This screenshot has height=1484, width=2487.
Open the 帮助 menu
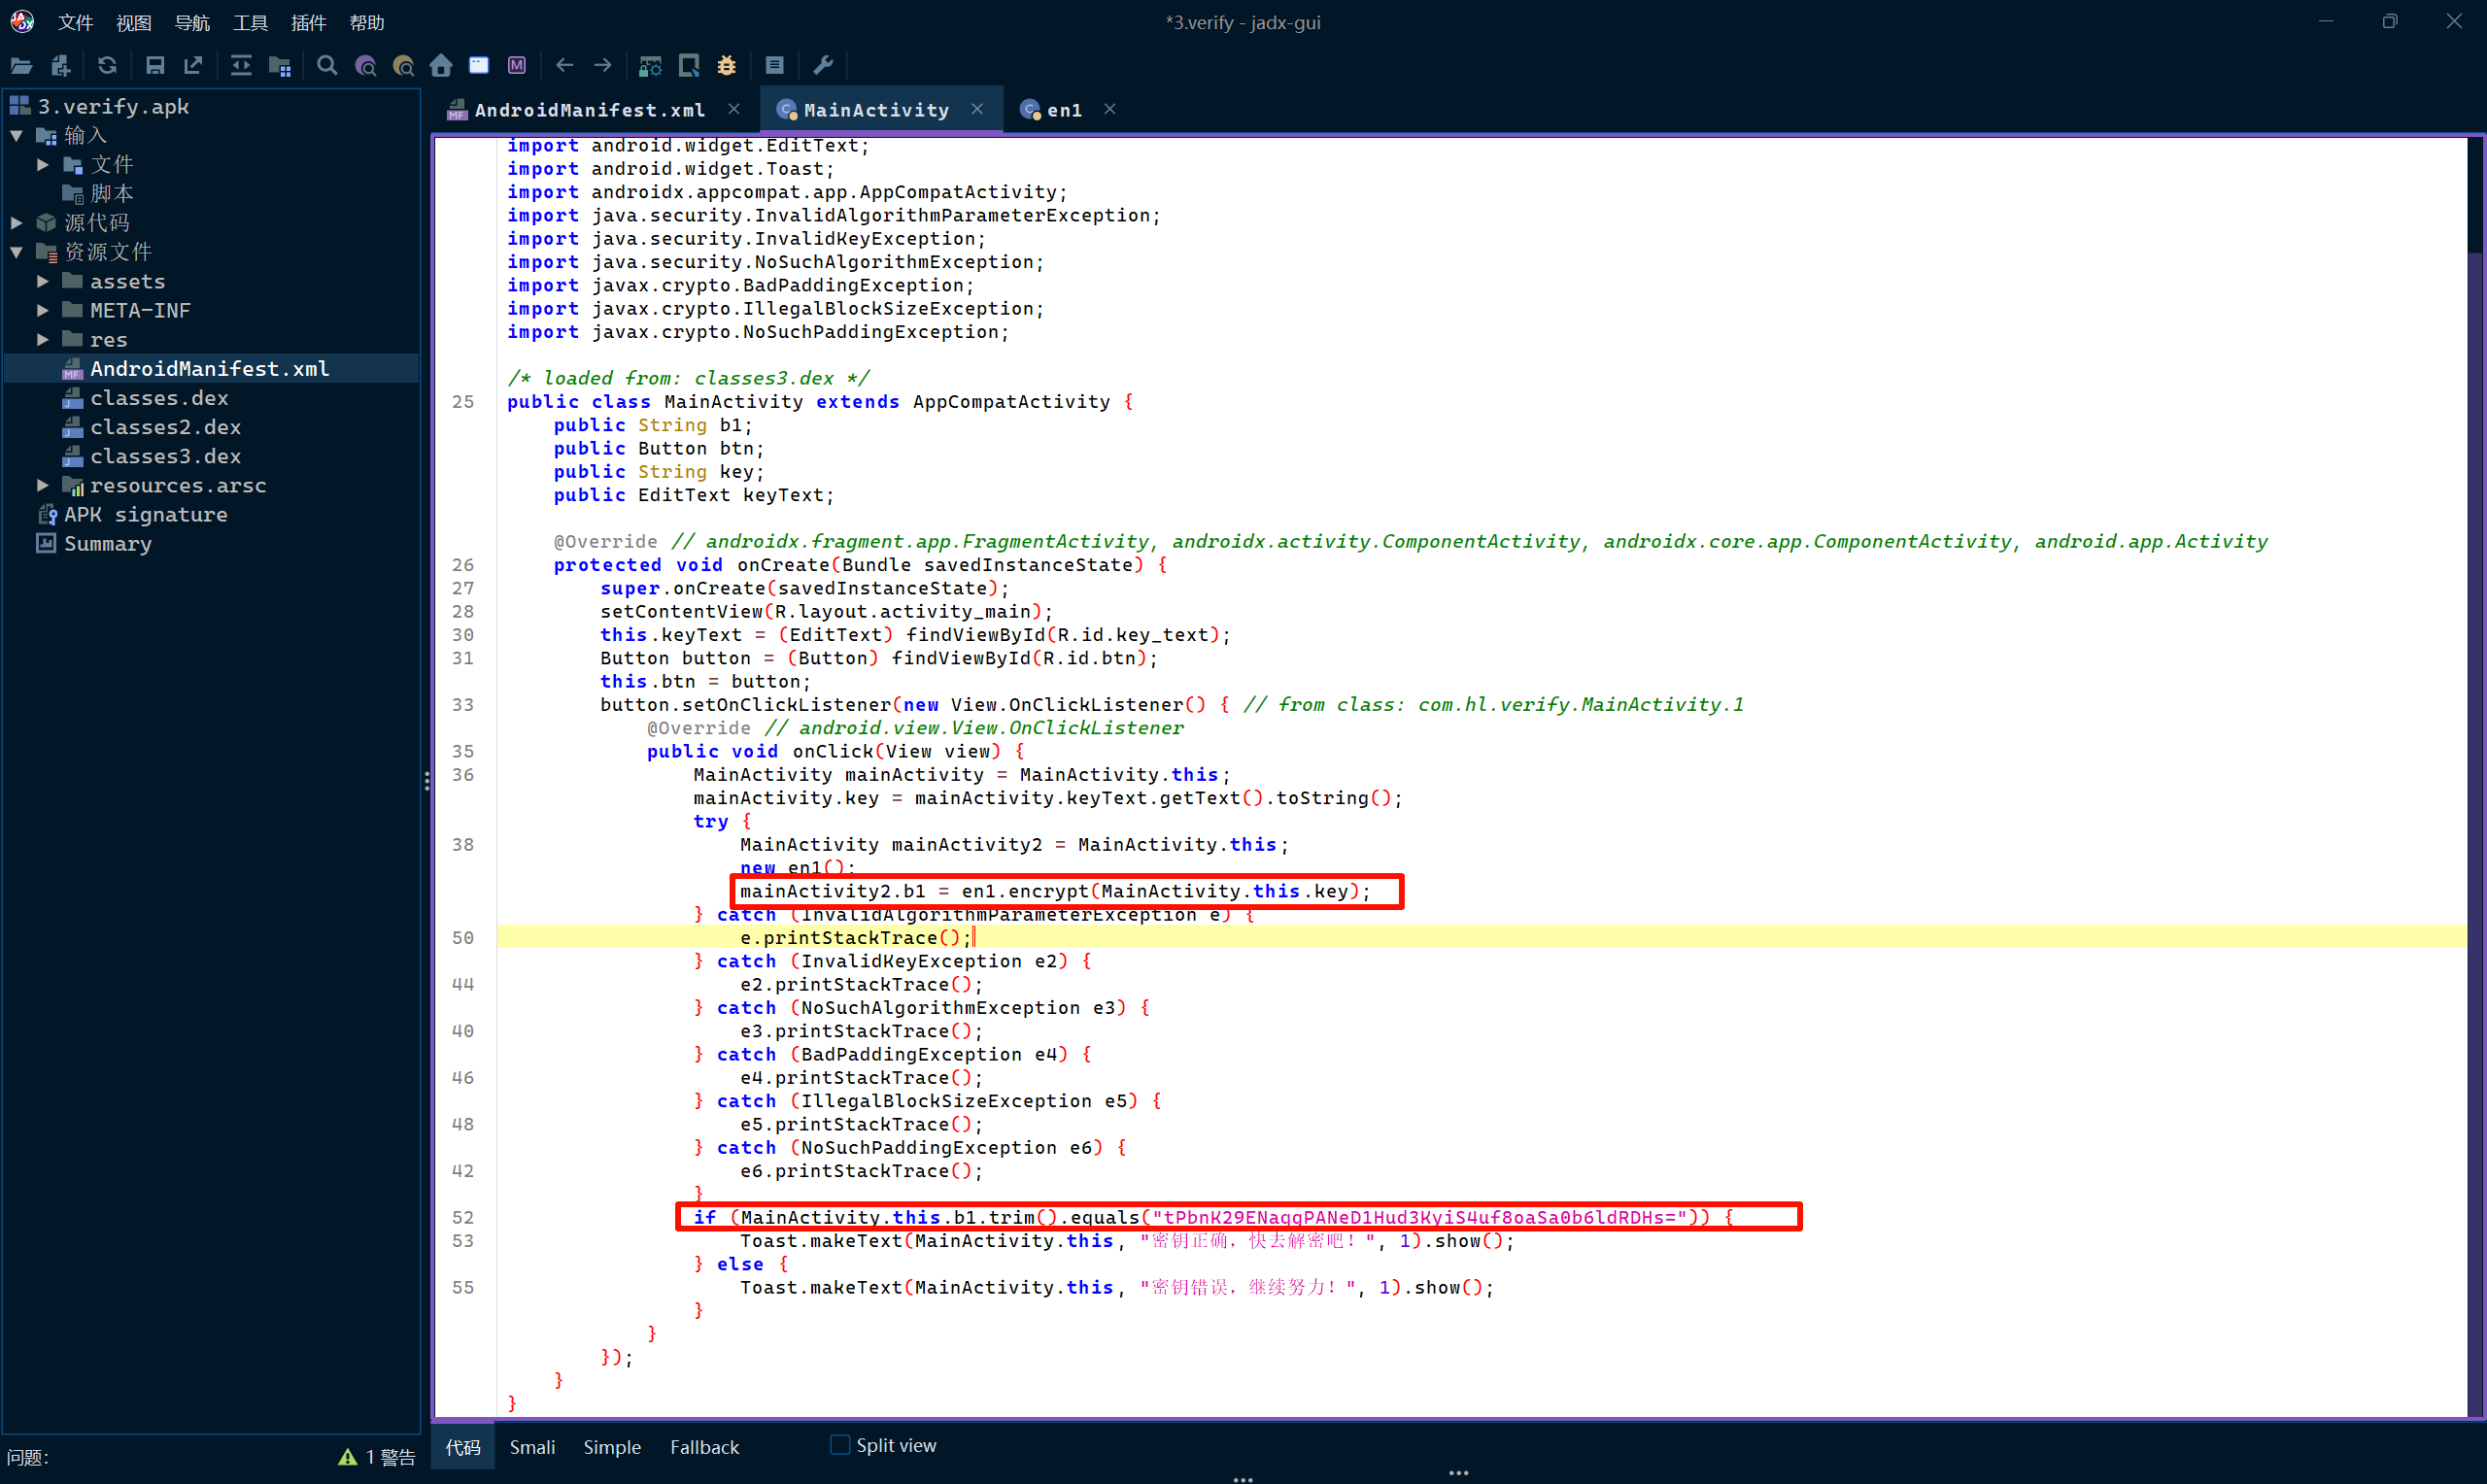367,22
